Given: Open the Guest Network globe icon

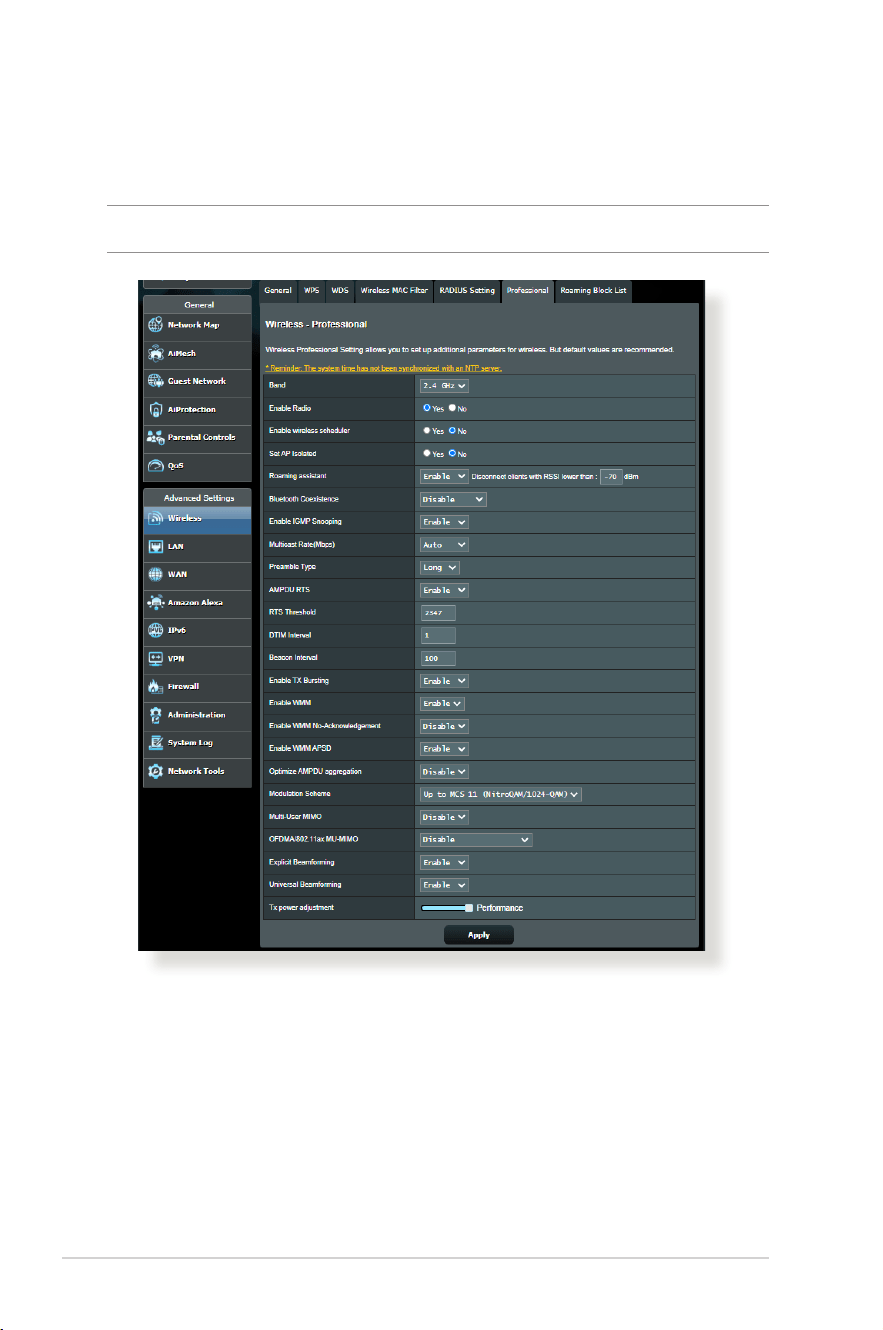Looking at the screenshot, I should coord(156,381).
